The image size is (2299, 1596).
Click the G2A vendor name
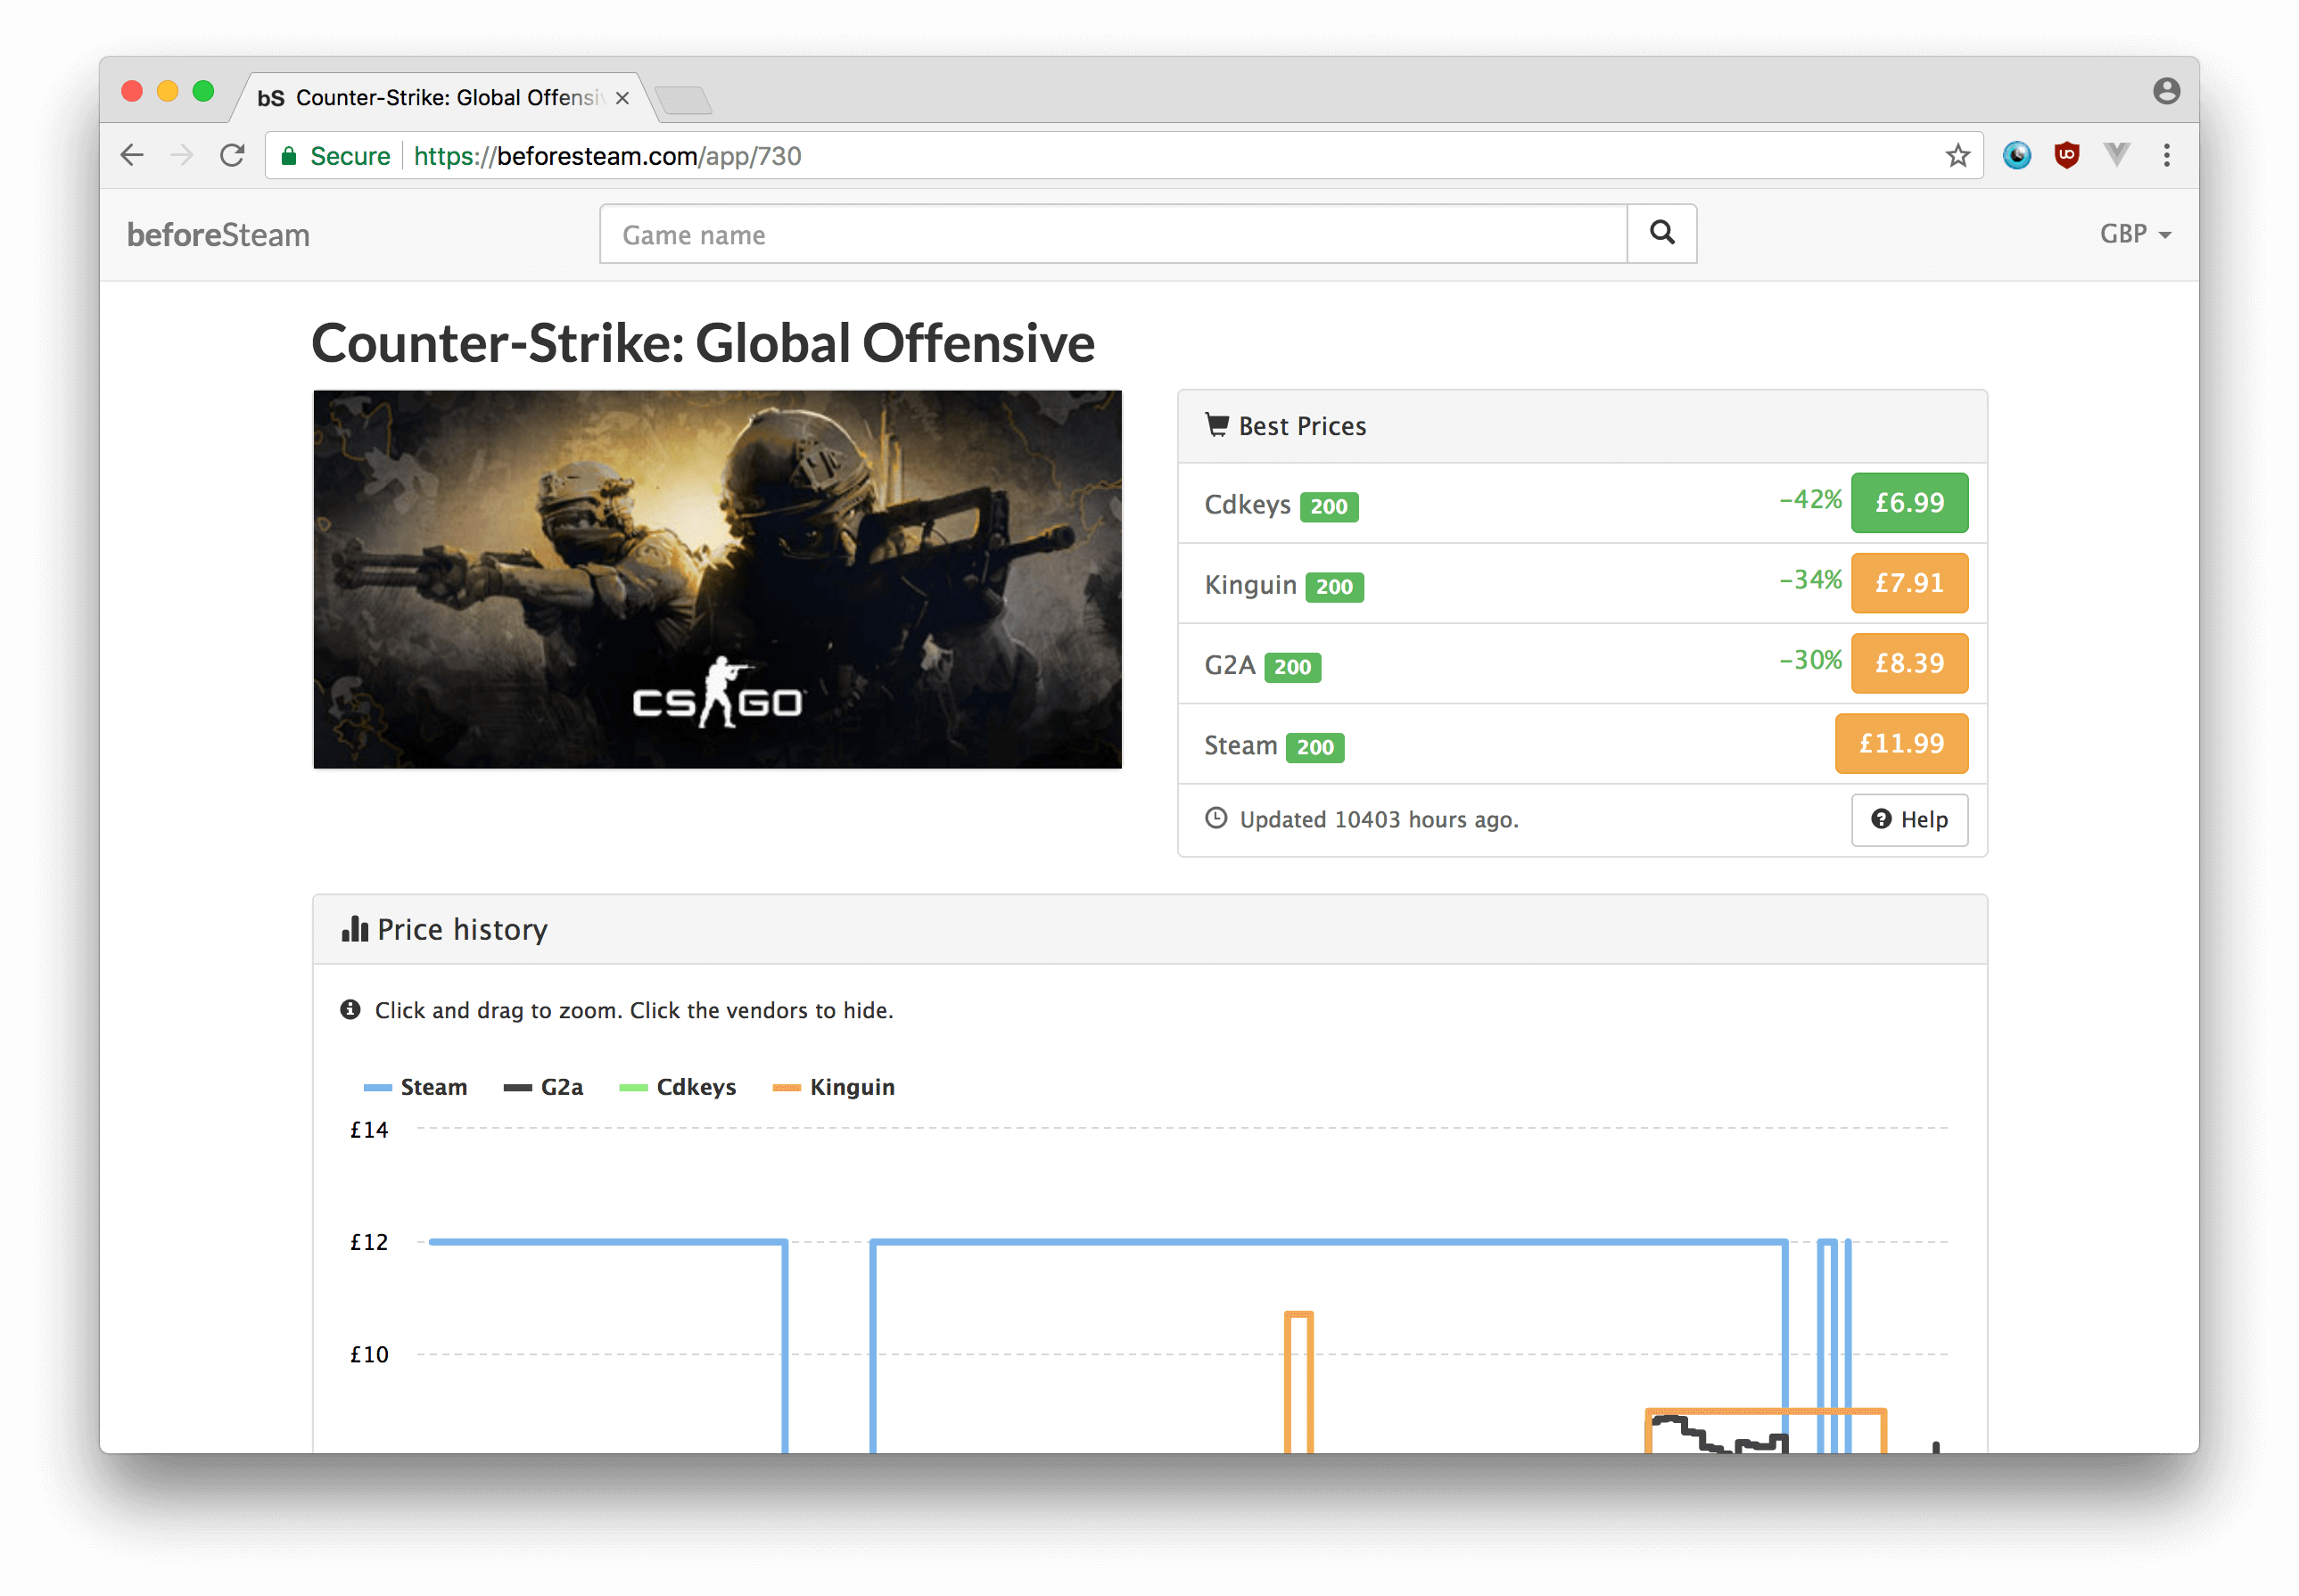click(1229, 665)
